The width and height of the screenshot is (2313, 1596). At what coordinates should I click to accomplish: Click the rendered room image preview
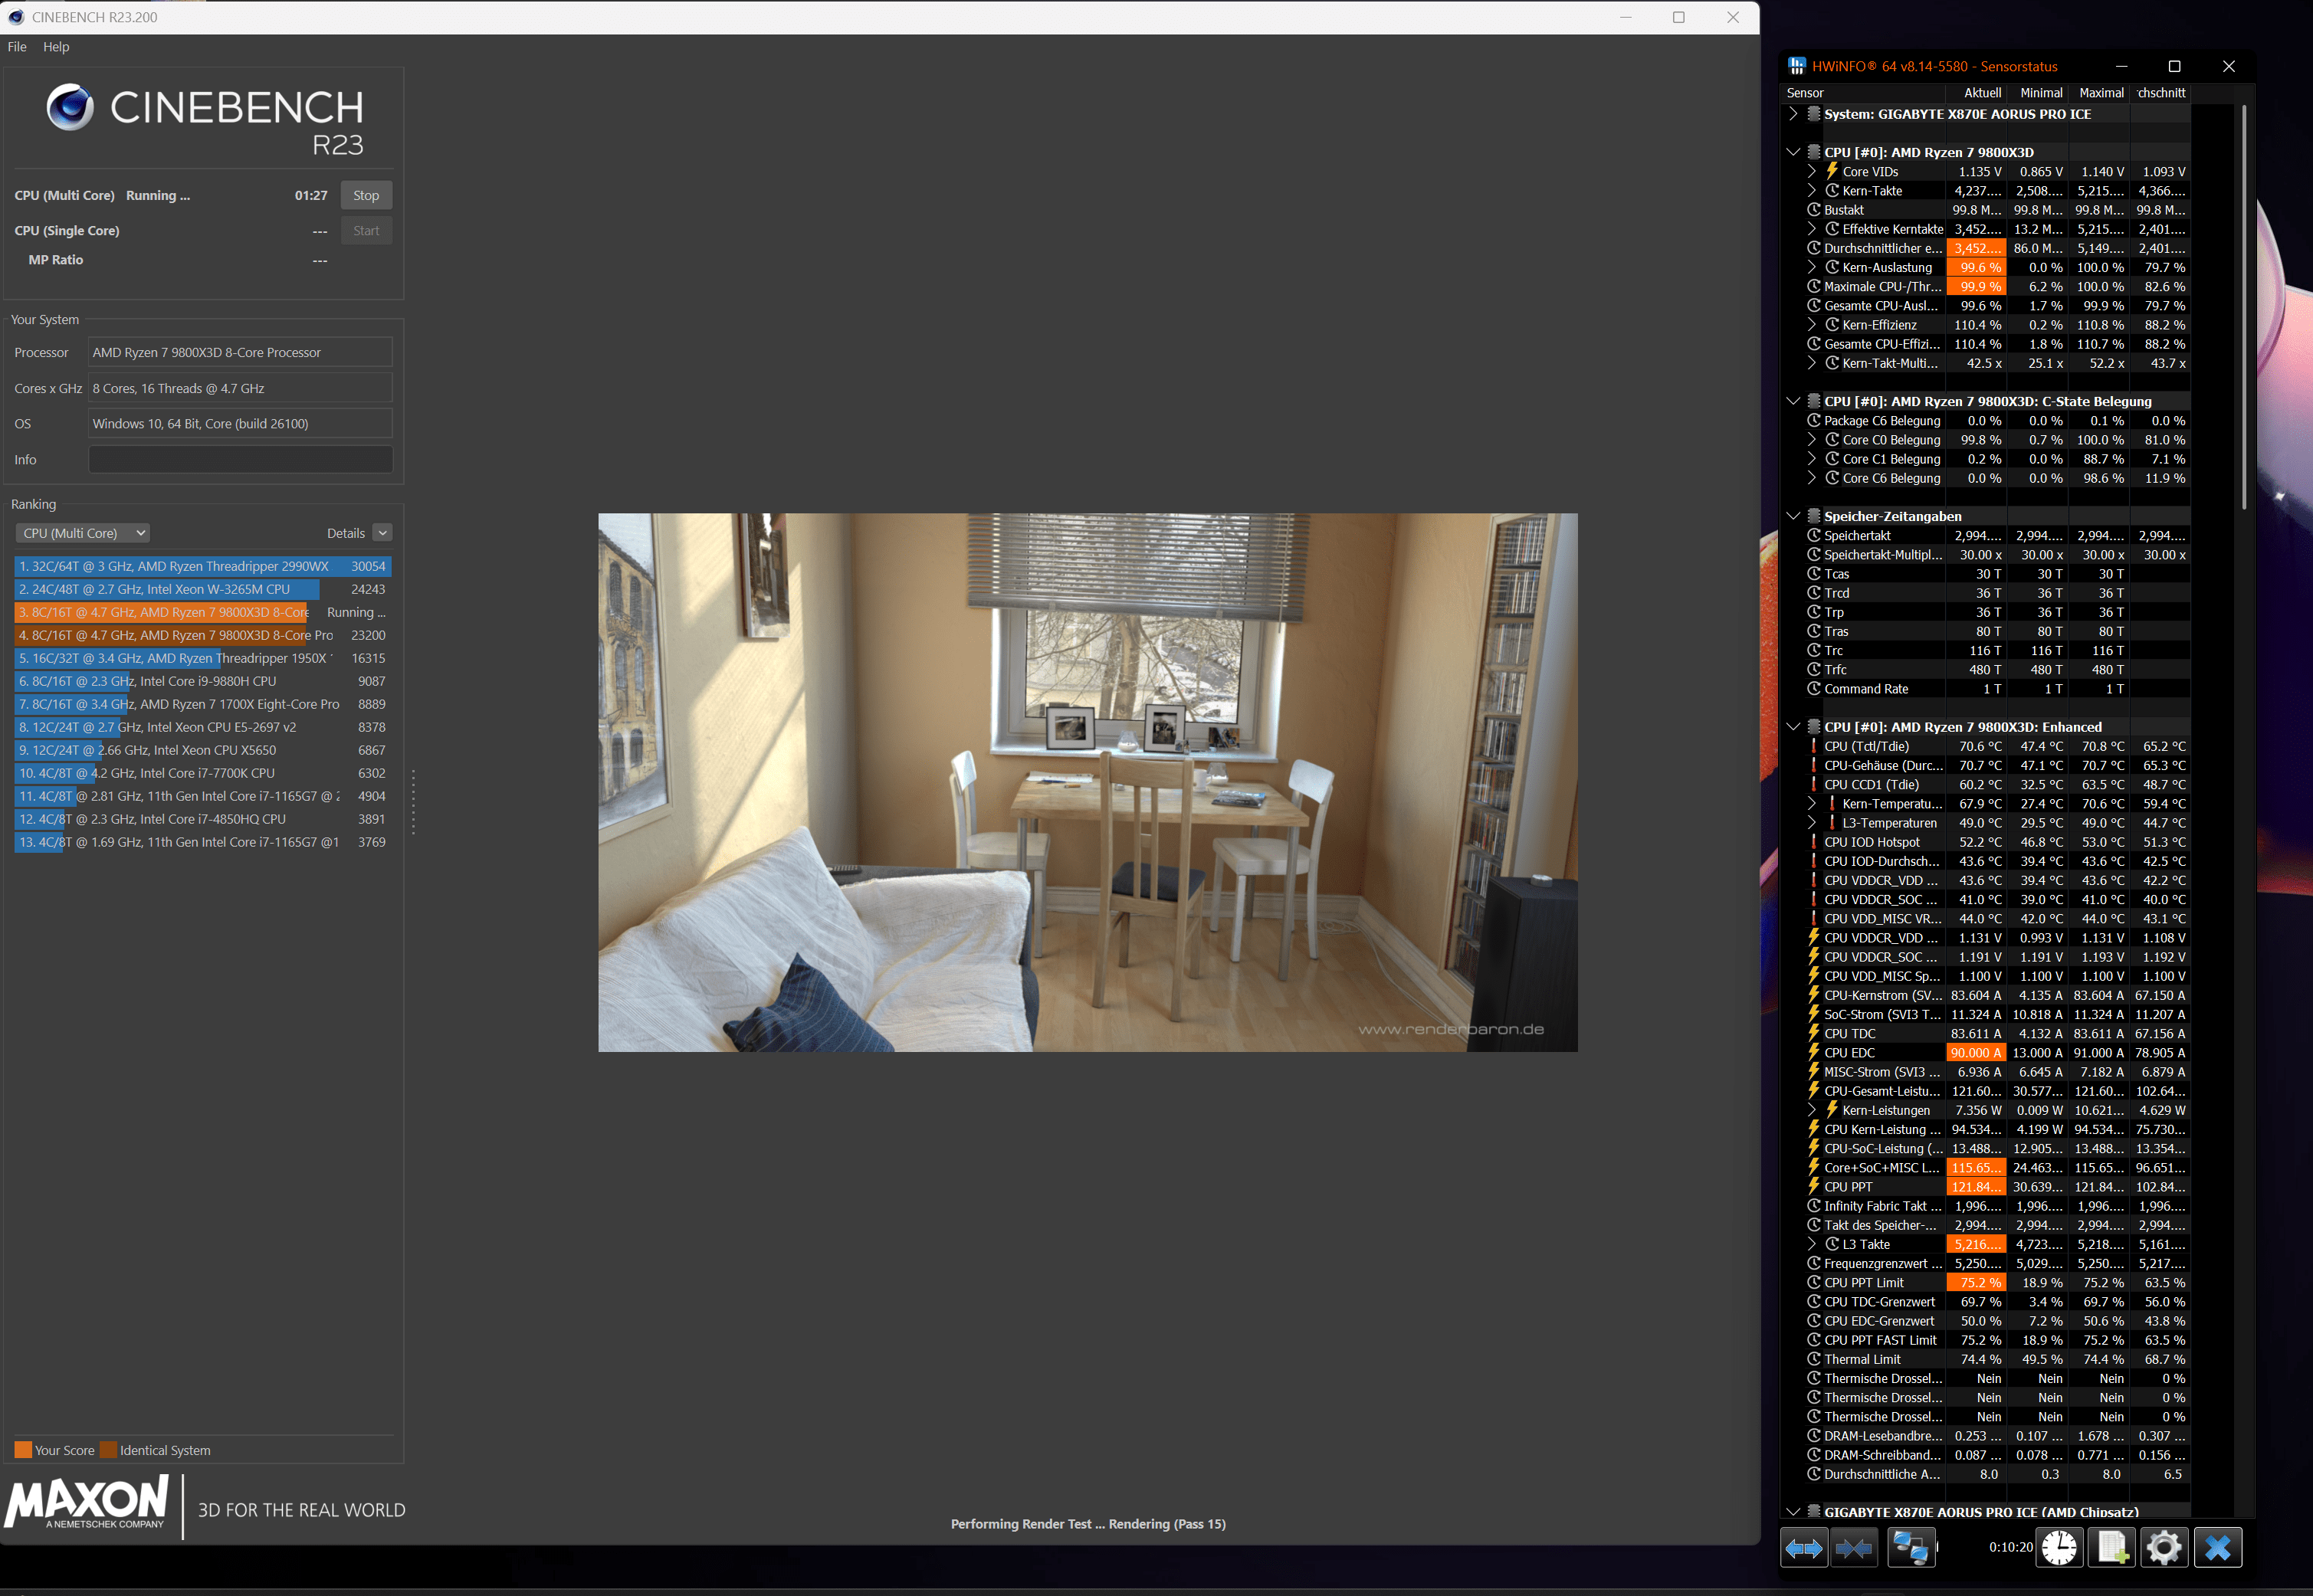1088,782
